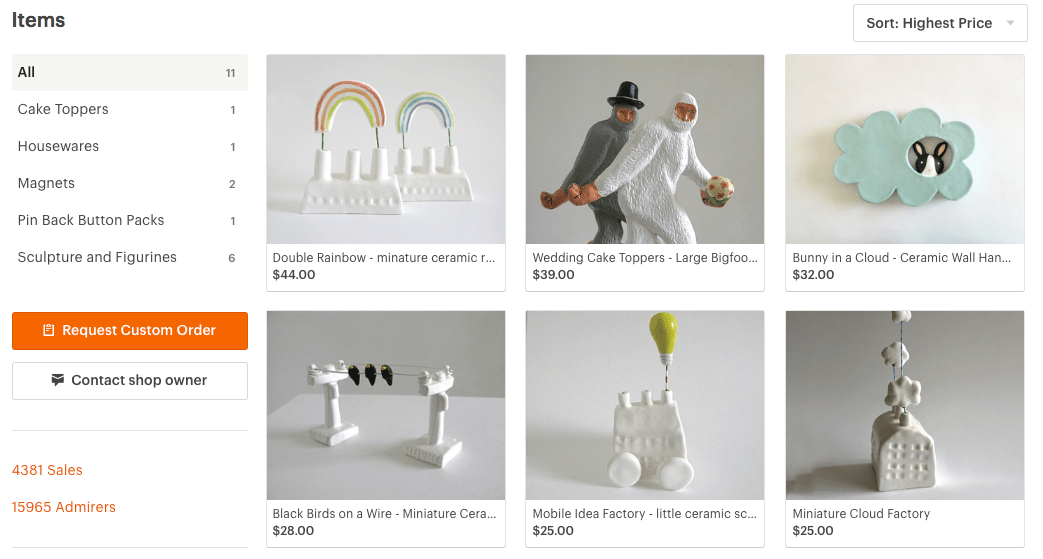
Task: Show the Housewares category
Action: point(130,146)
